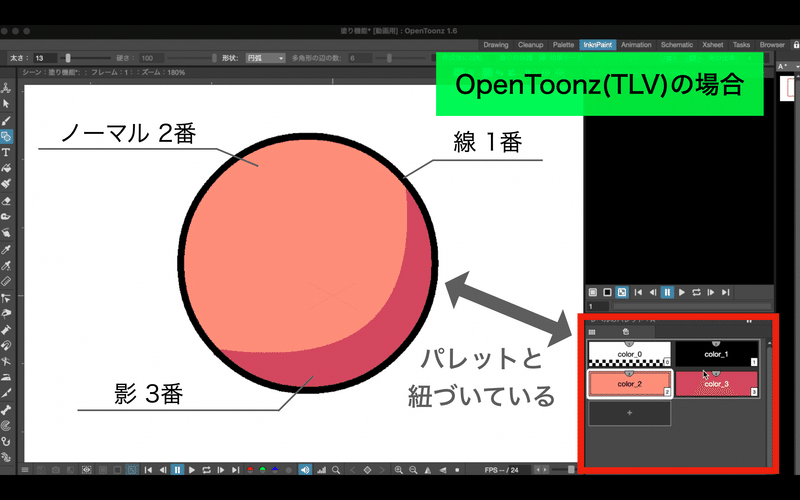The height and width of the screenshot is (500, 800).
Task: Select the Tape tool
Action: 6,217
